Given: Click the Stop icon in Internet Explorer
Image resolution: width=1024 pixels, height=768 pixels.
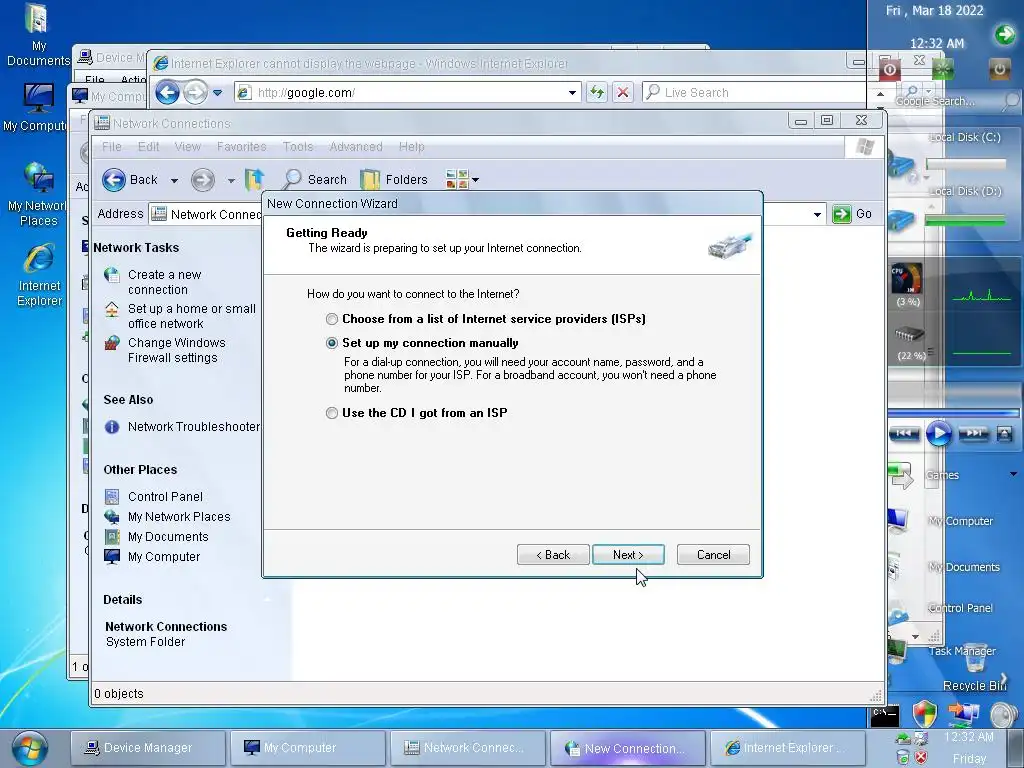Looking at the screenshot, I should [623, 92].
